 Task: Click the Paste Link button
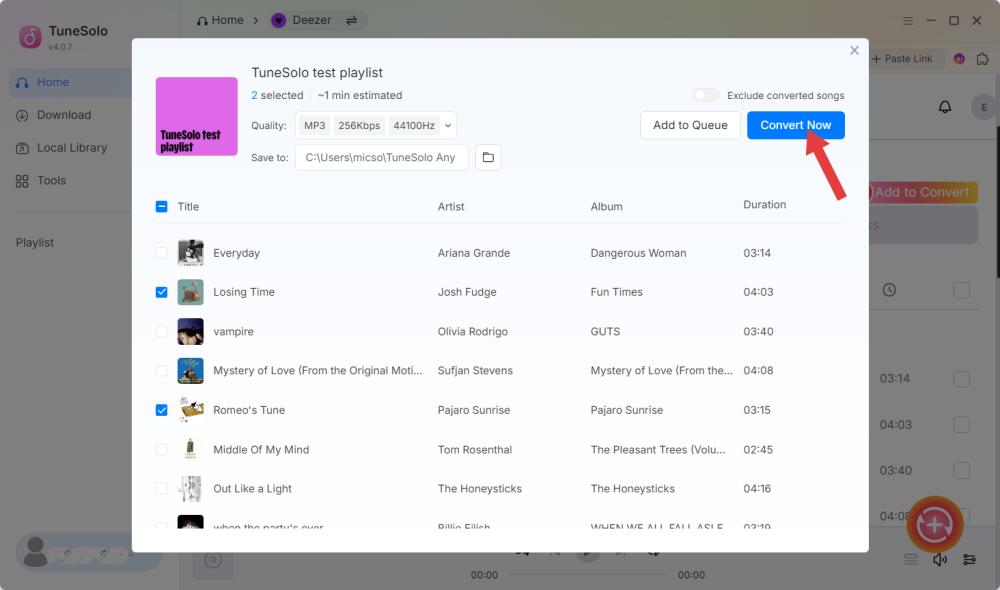click(902, 59)
